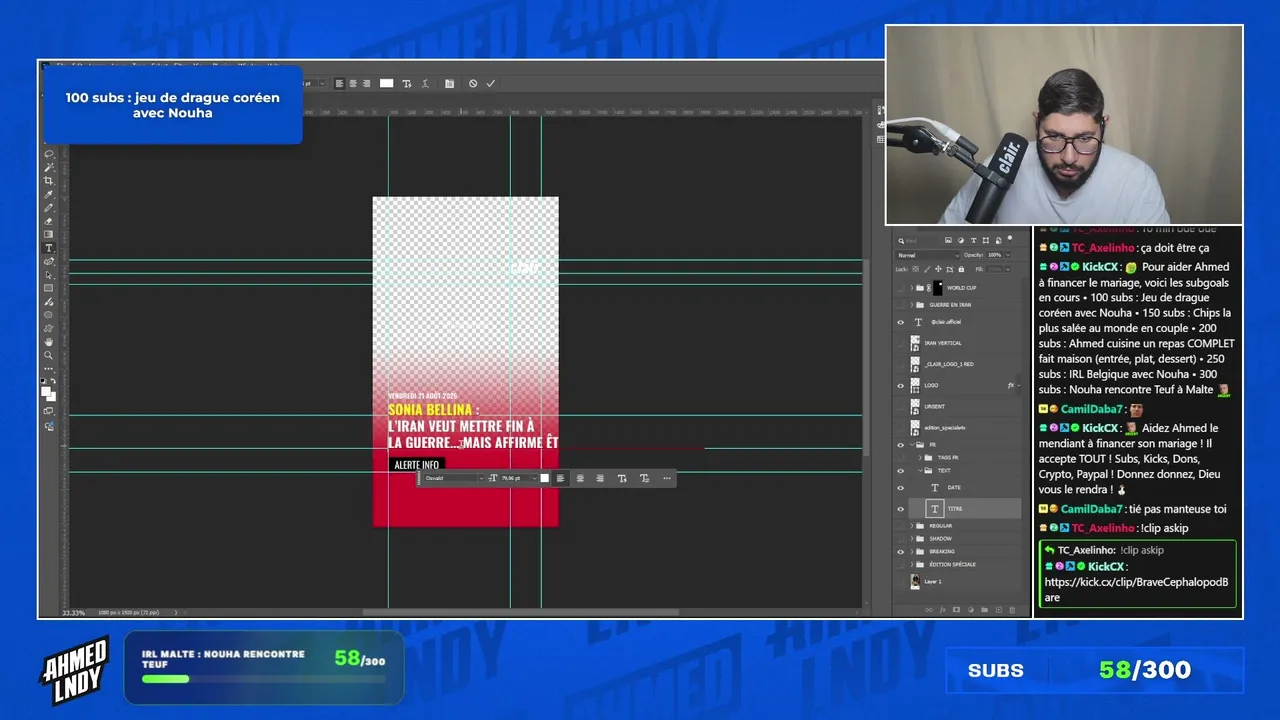Select the Rectangle shape tool
The image size is (1280, 720).
point(49,288)
